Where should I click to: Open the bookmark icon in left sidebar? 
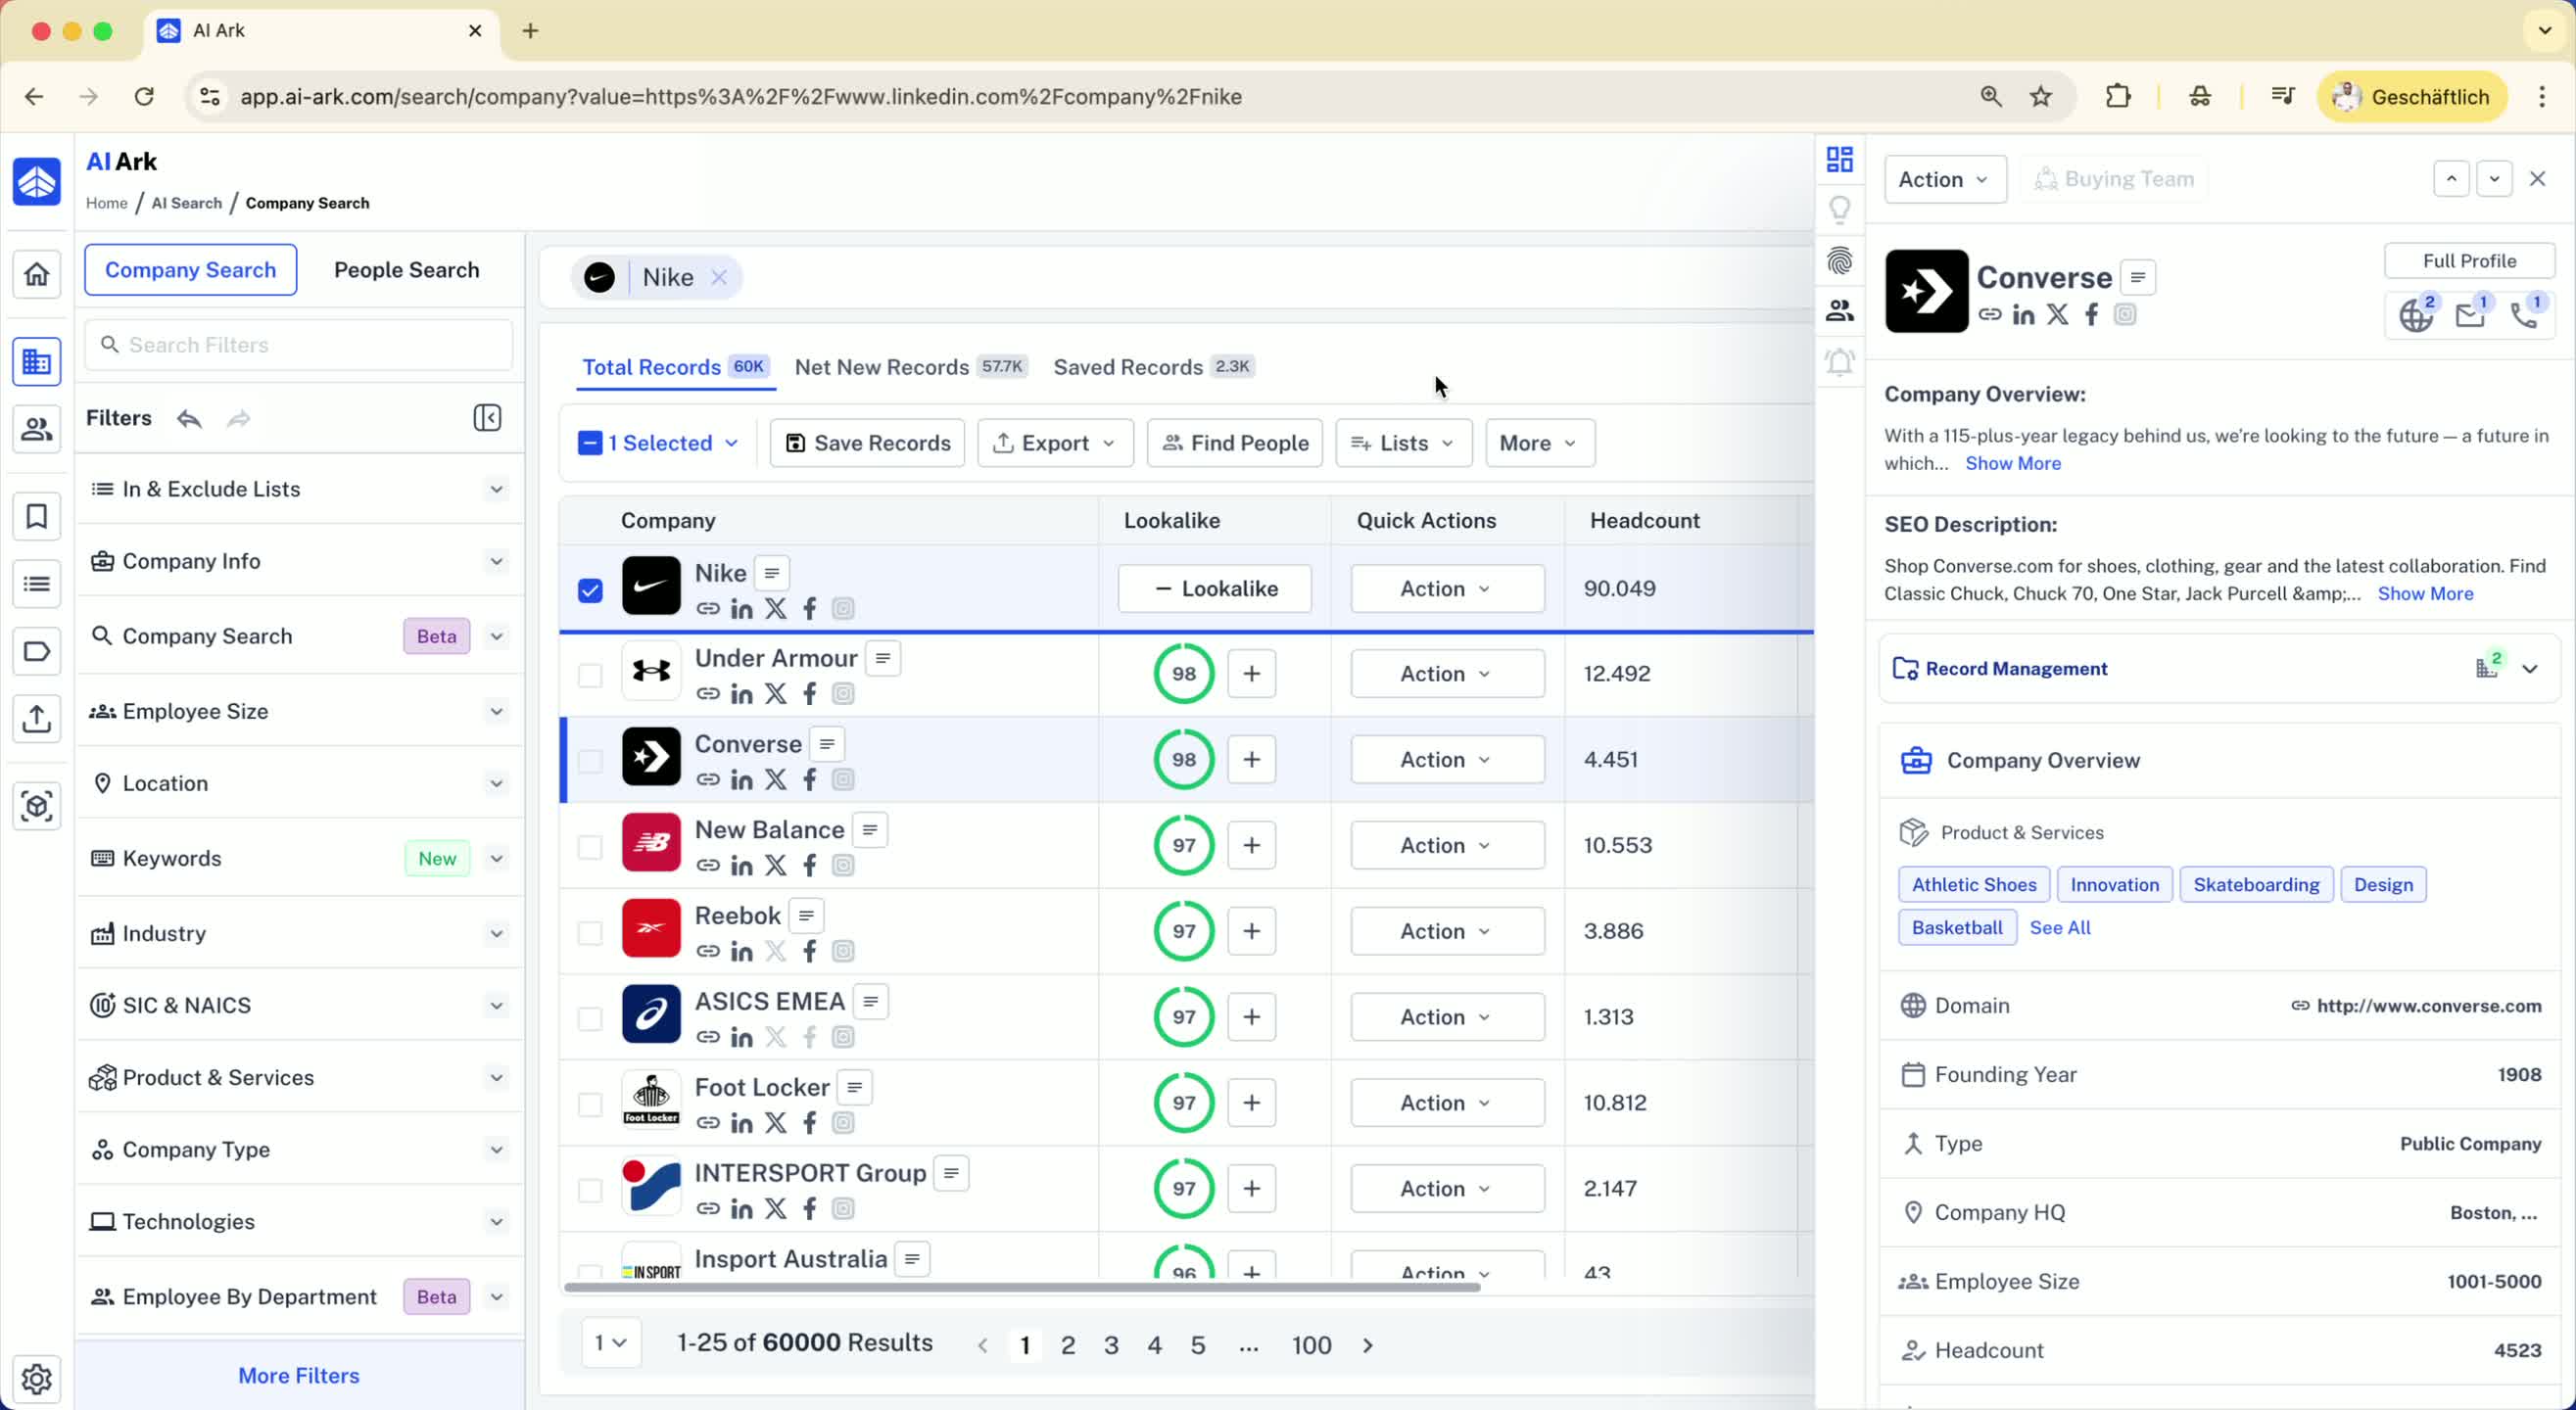point(37,517)
